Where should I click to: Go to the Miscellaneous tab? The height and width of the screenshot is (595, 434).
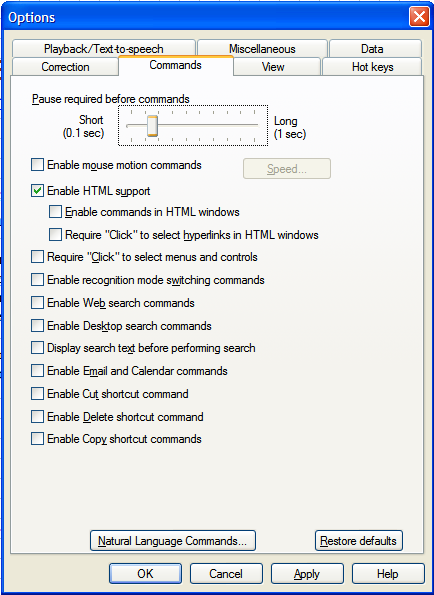click(x=262, y=49)
